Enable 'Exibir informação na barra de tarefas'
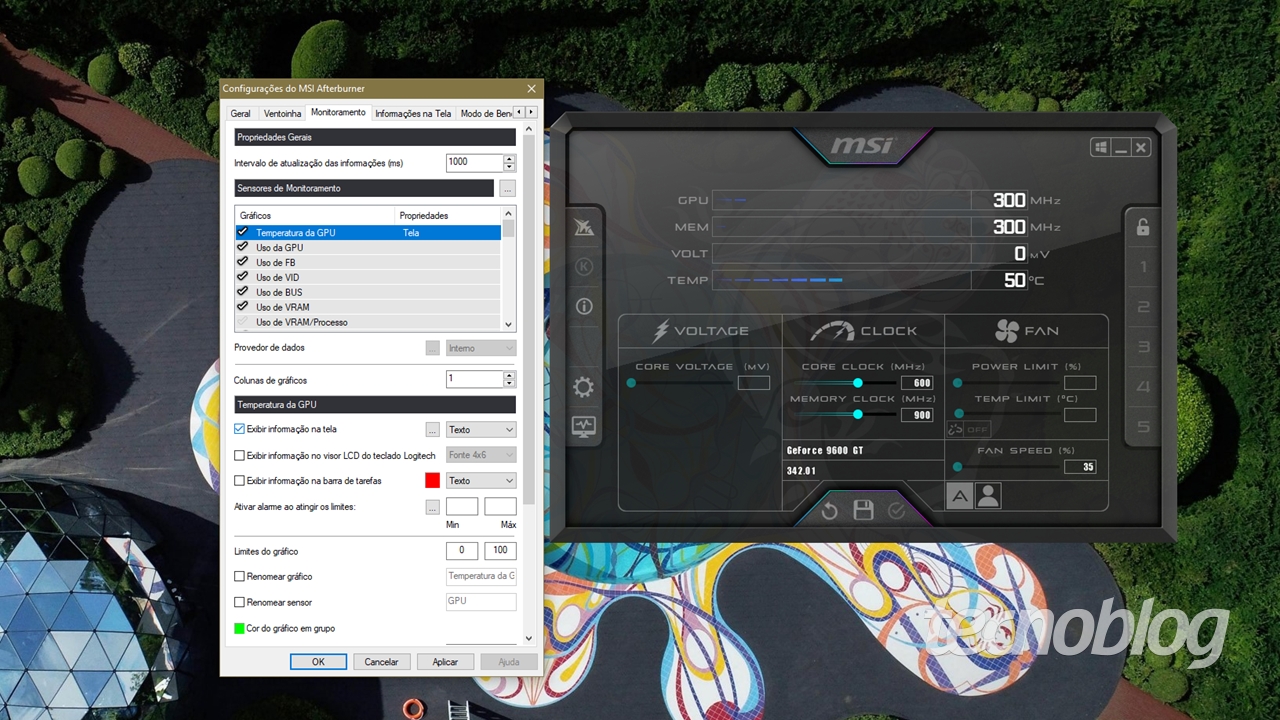Viewport: 1280px width, 720px height. coord(239,480)
